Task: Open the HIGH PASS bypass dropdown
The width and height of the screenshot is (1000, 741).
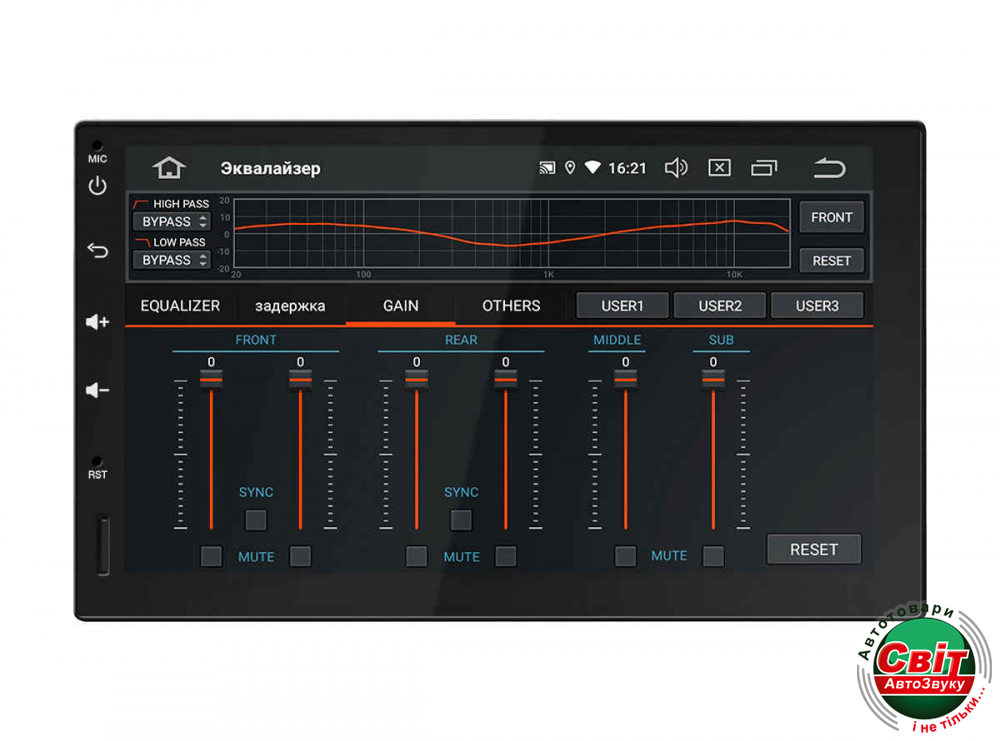Action: pyautogui.click(x=172, y=222)
